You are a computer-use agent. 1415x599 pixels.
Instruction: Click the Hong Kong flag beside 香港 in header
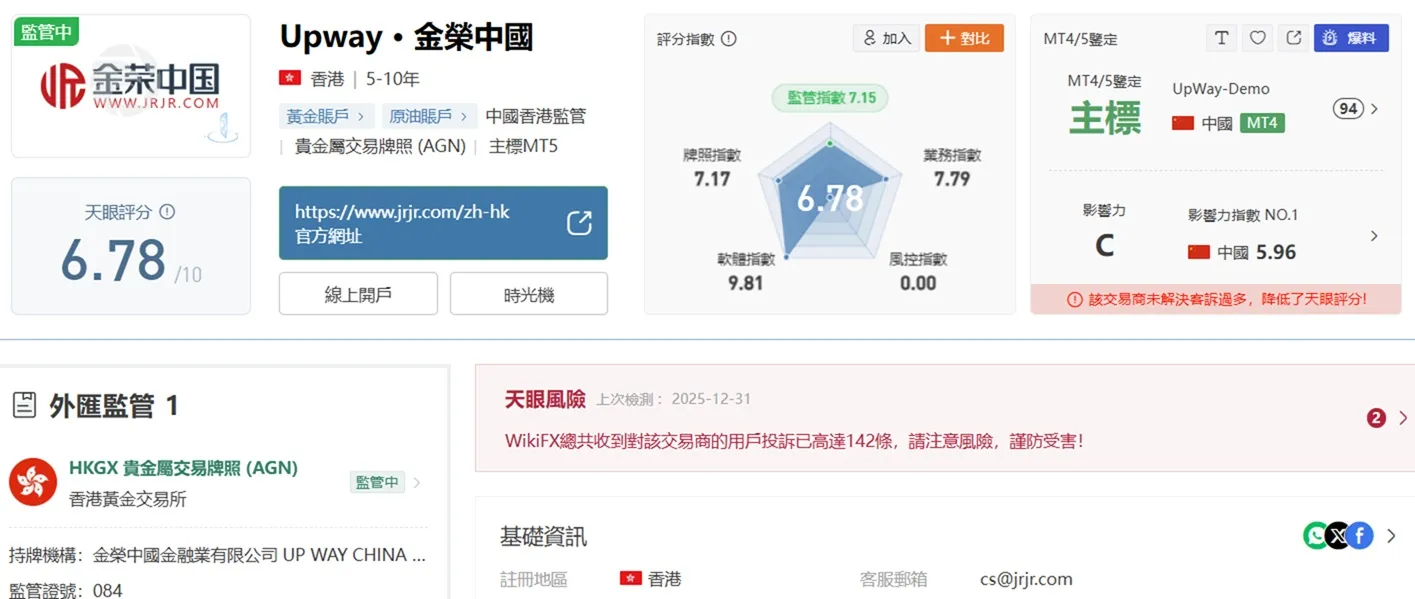point(290,78)
